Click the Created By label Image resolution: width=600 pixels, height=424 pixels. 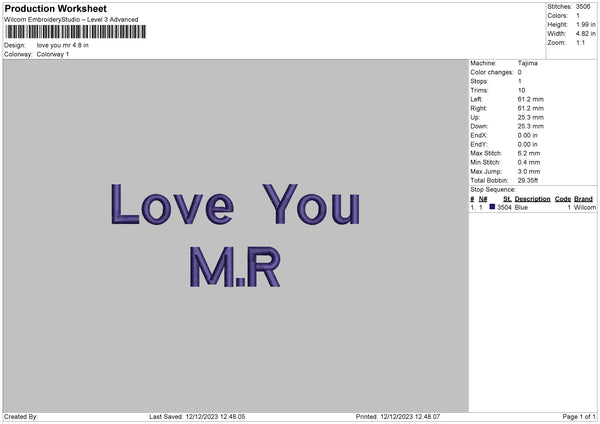click(21, 417)
